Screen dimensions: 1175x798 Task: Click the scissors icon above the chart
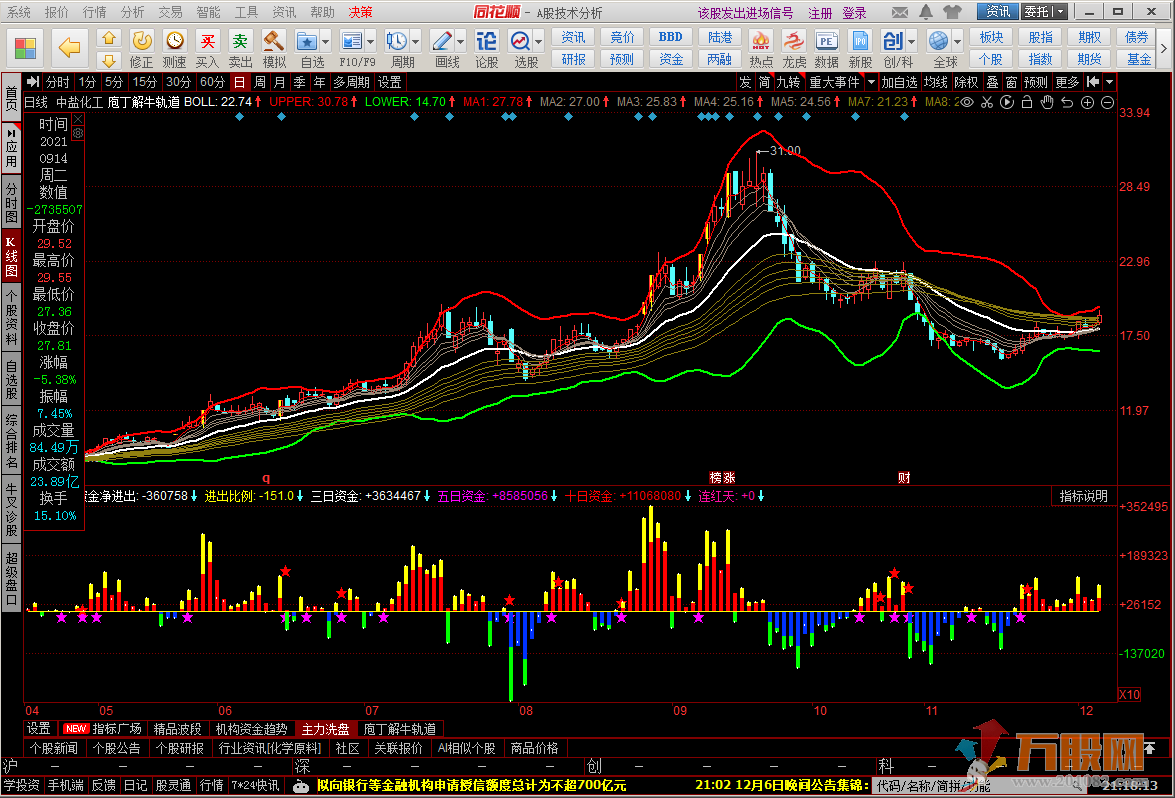[987, 102]
